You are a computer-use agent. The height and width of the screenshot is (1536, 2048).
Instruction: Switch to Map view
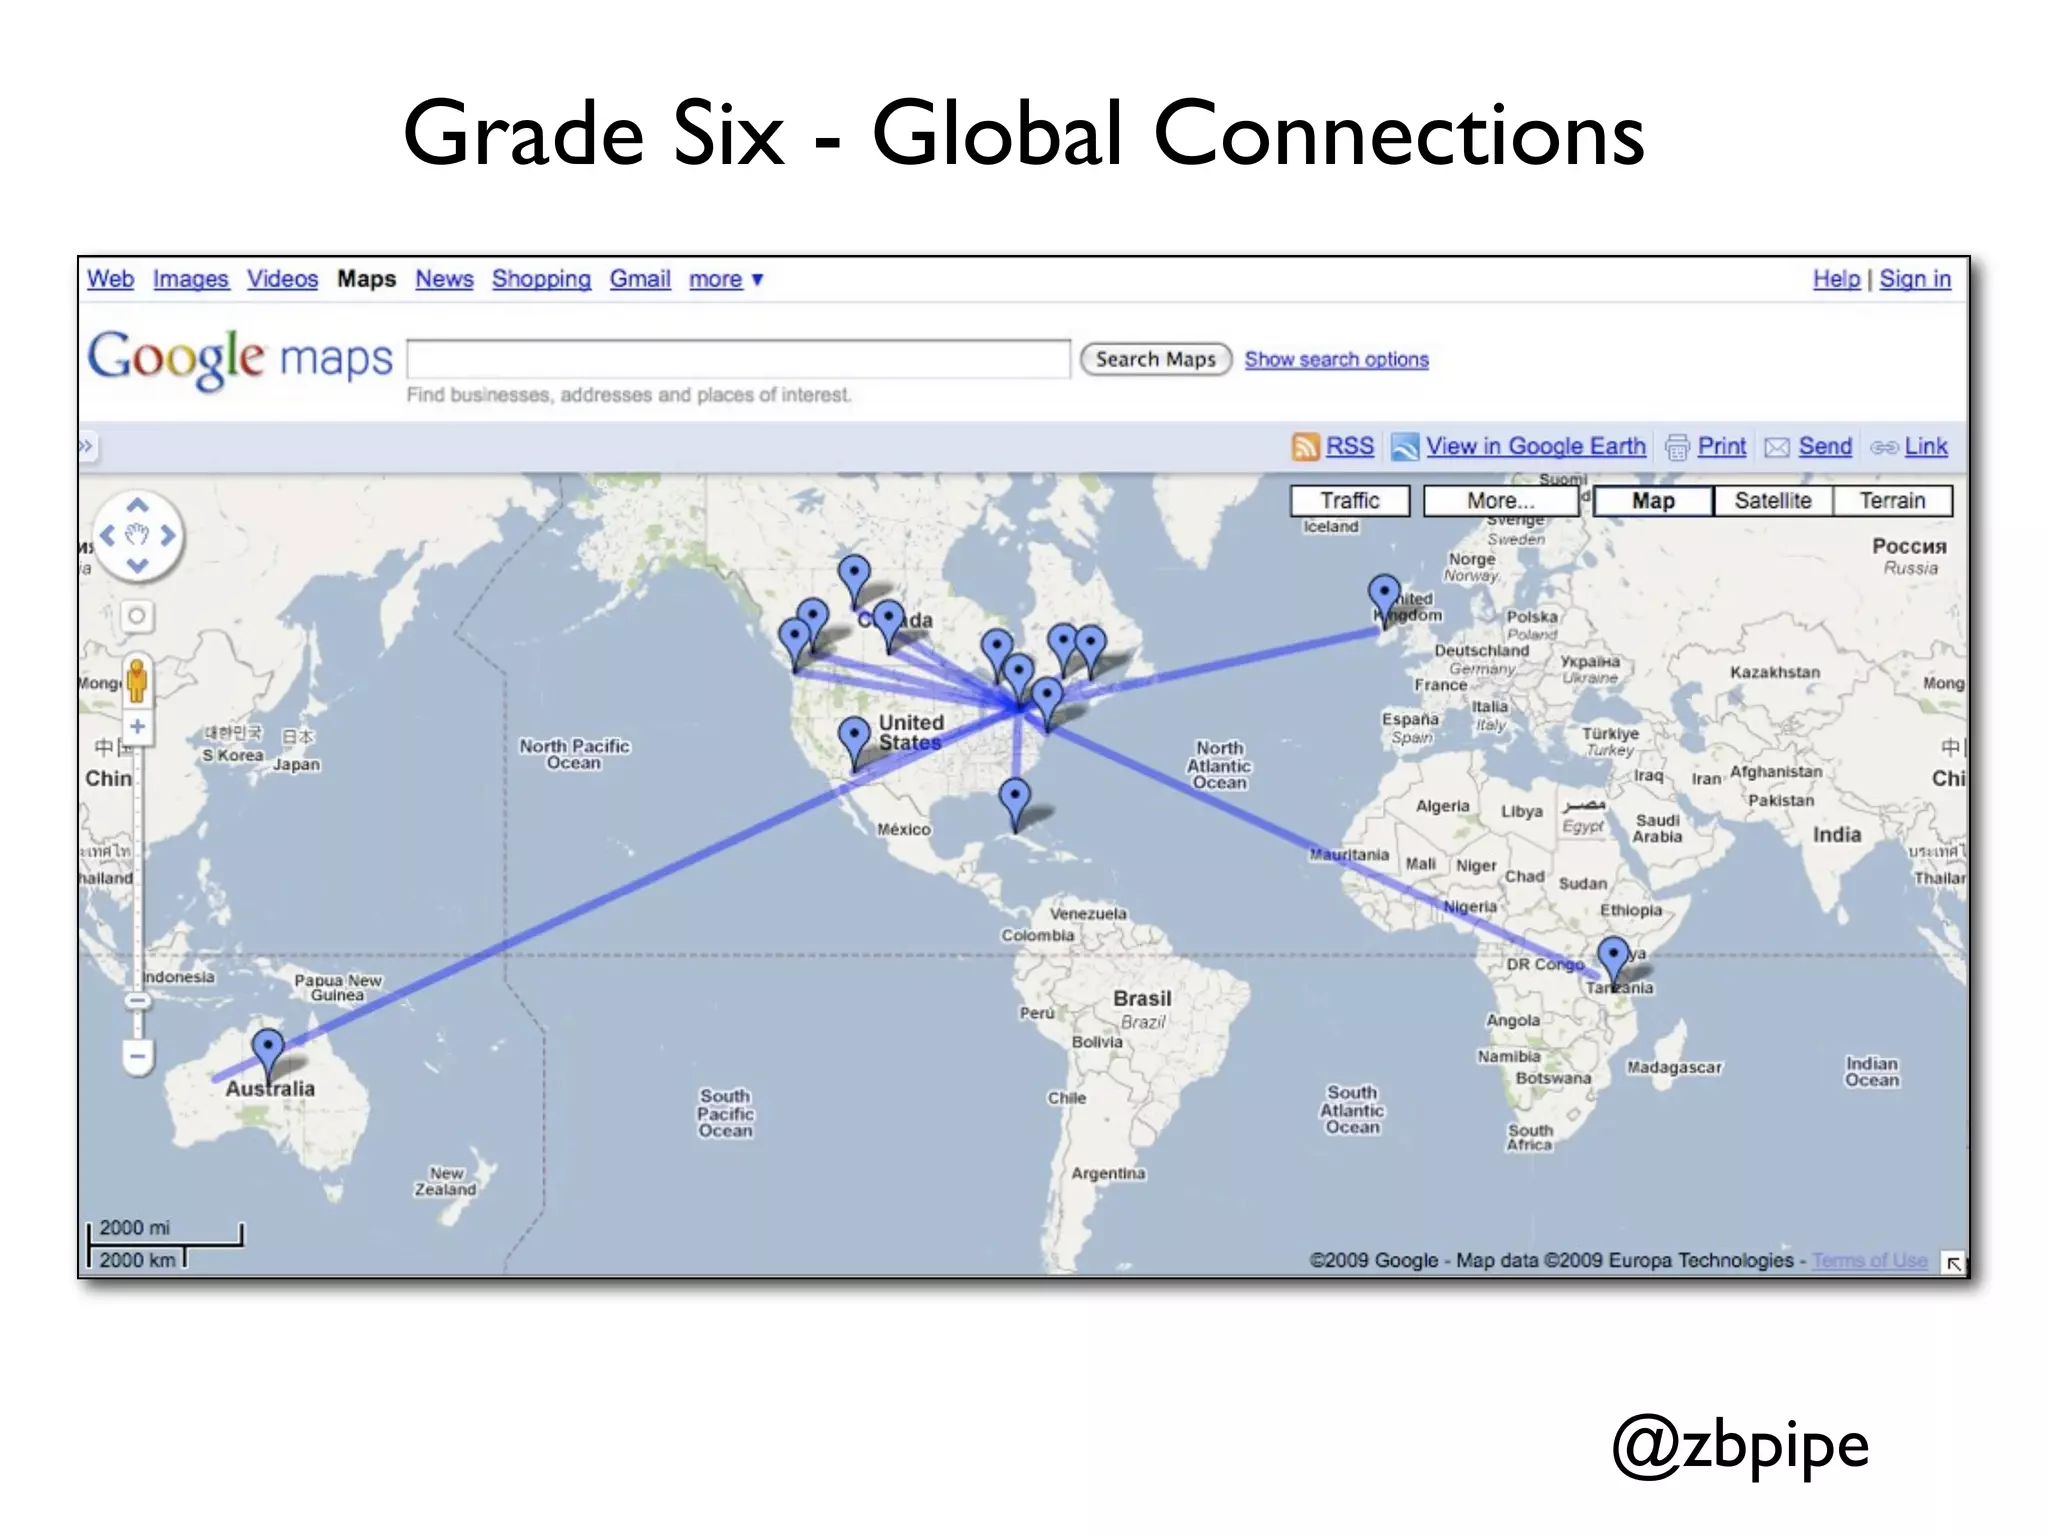pyautogui.click(x=1653, y=501)
